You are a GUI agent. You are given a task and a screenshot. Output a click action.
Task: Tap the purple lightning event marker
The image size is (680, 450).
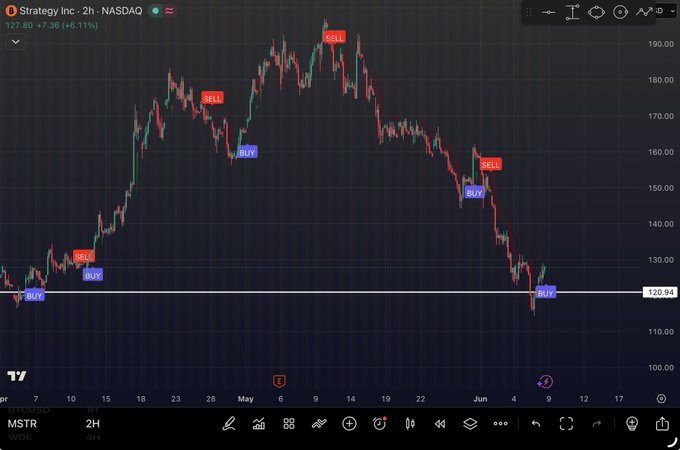point(545,382)
